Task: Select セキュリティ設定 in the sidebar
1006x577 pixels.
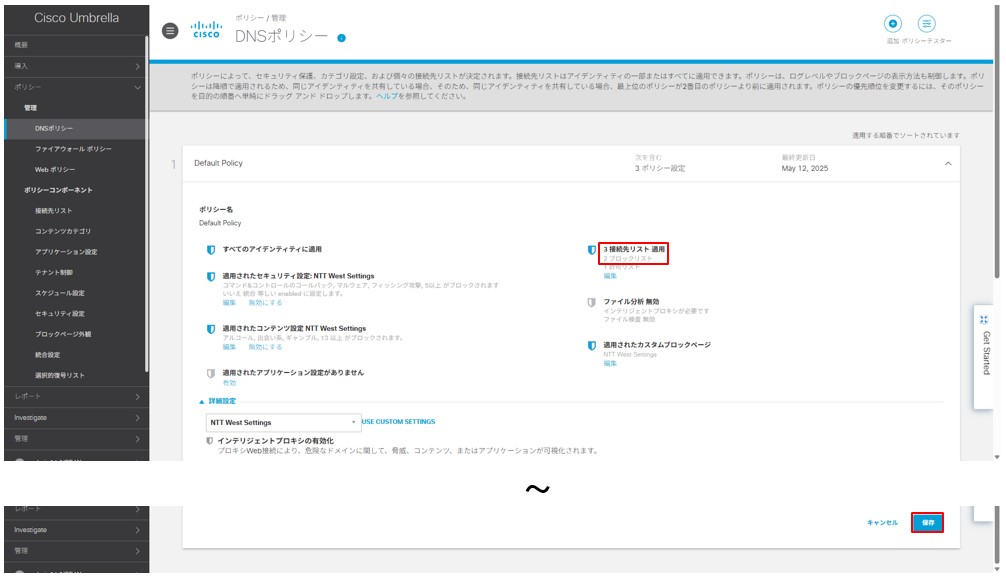Action: [60, 313]
